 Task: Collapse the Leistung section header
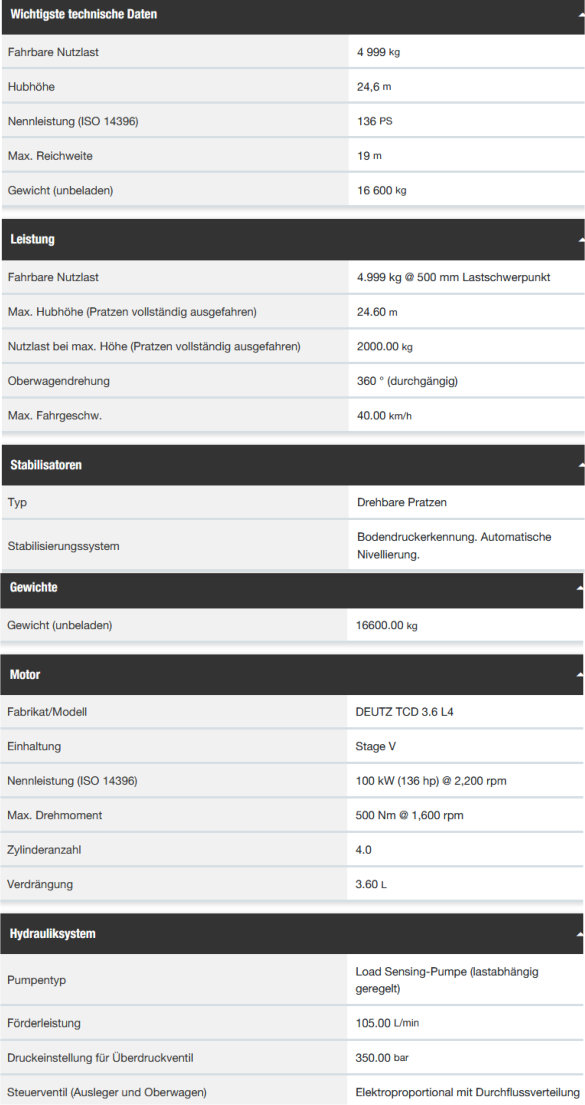pos(292,240)
